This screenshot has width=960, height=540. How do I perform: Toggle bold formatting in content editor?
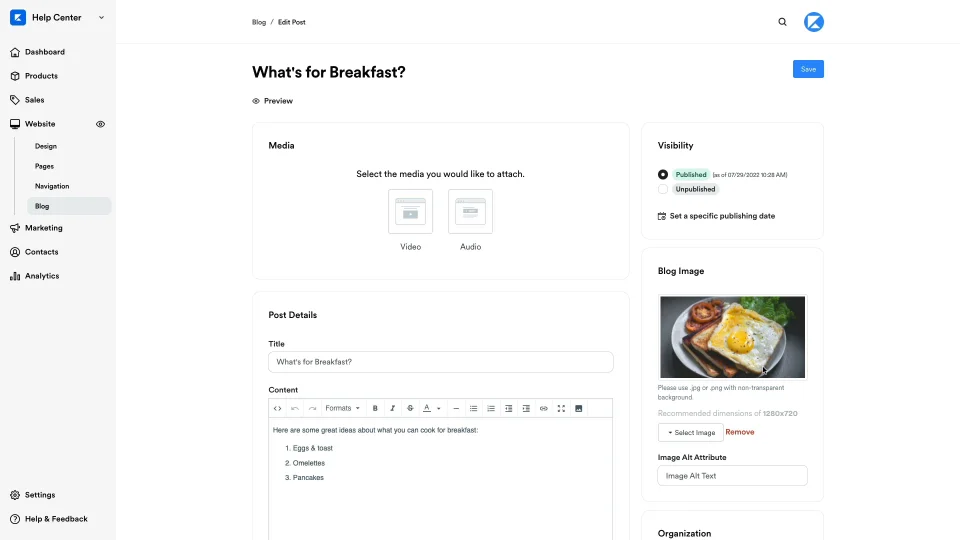click(x=375, y=408)
